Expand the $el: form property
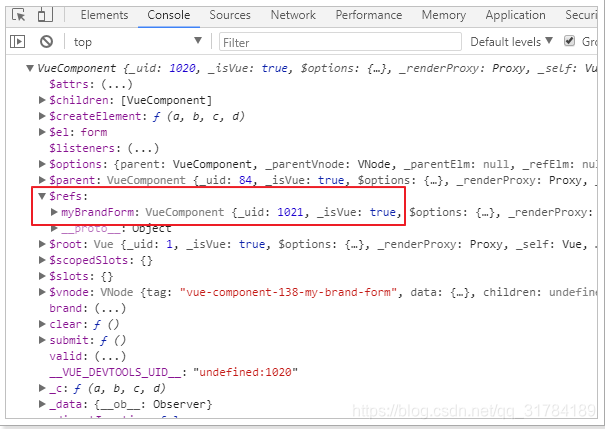 tap(42, 132)
